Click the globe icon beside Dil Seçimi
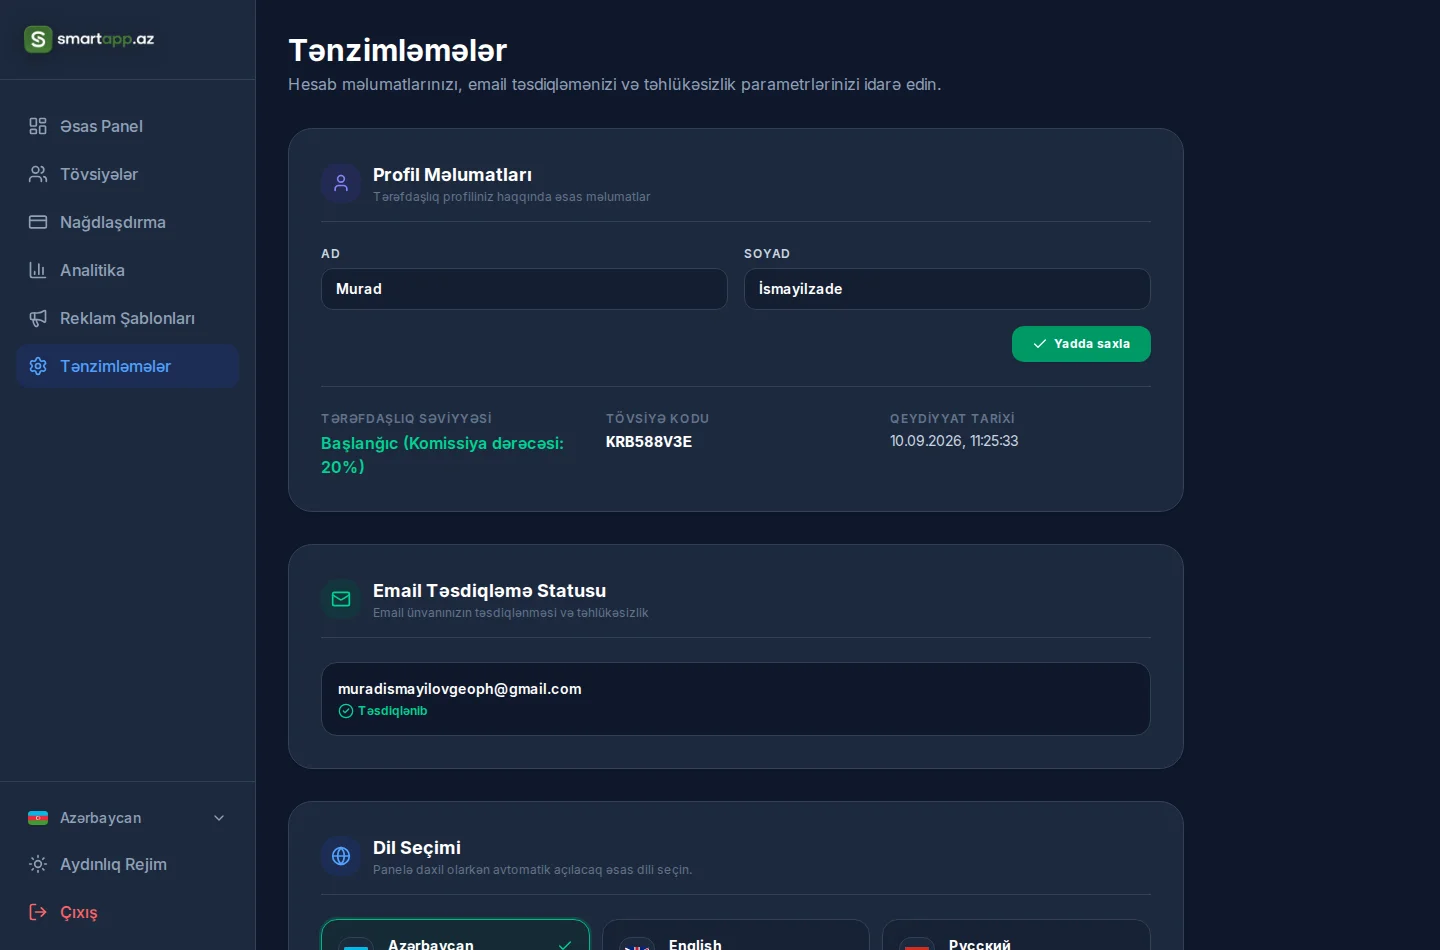 341,856
